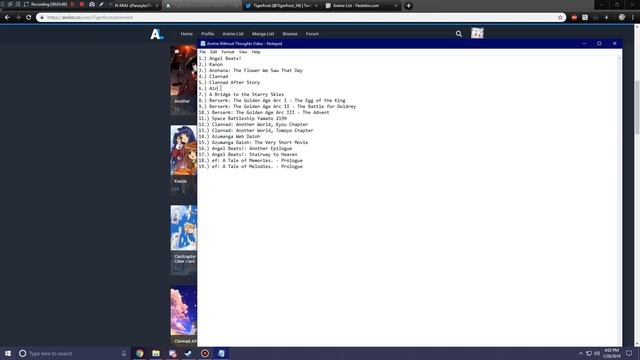This screenshot has height=360, width=640.
Task: Go back with the browser back arrow
Action: click(x=7, y=18)
